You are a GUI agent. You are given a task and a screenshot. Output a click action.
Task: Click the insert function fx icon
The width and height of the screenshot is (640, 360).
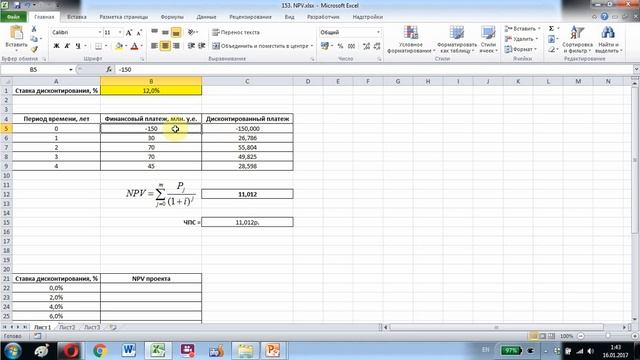(109, 70)
